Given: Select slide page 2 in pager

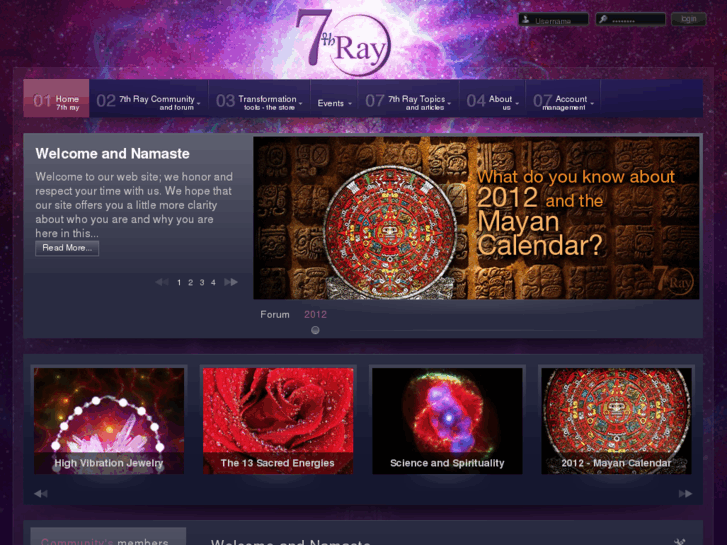Looking at the screenshot, I should click(190, 282).
